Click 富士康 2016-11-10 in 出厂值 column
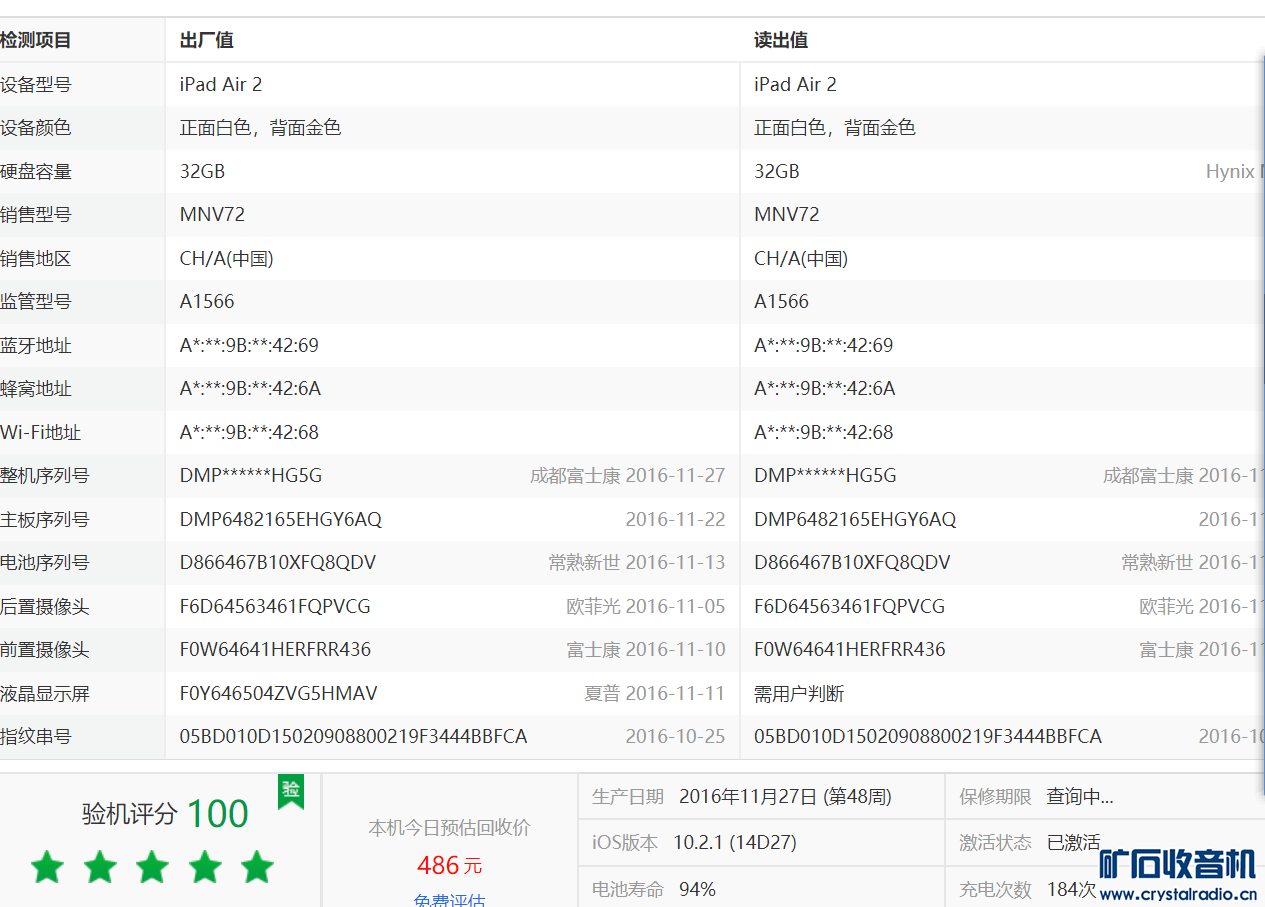The height and width of the screenshot is (907, 1265). pyautogui.click(x=646, y=650)
